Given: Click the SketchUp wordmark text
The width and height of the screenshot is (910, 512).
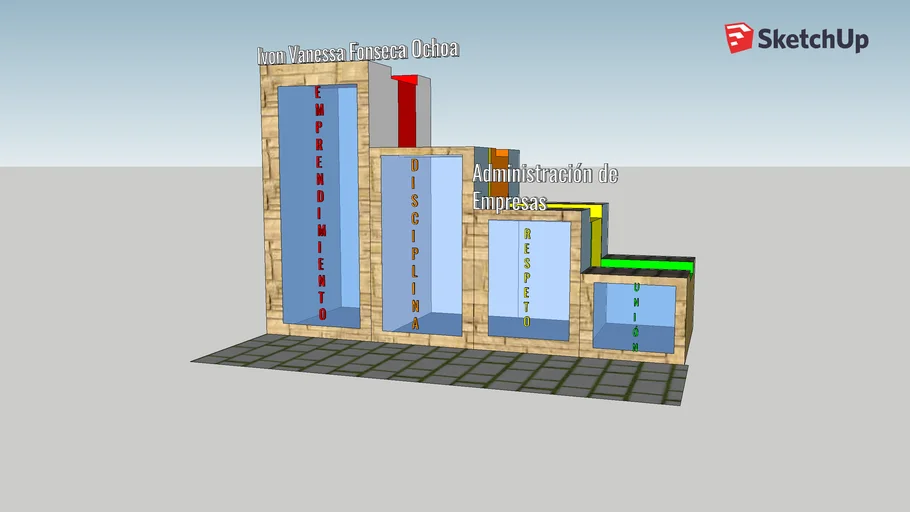Looking at the screenshot, I should pyautogui.click(x=812, y=39).
